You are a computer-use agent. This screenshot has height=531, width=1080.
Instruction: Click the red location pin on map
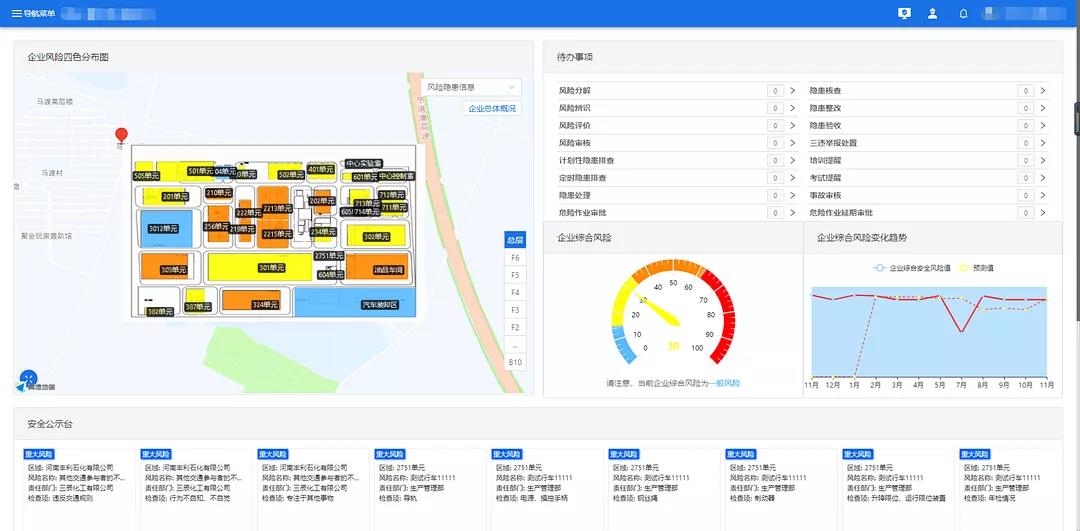click(x=122, y=135)
